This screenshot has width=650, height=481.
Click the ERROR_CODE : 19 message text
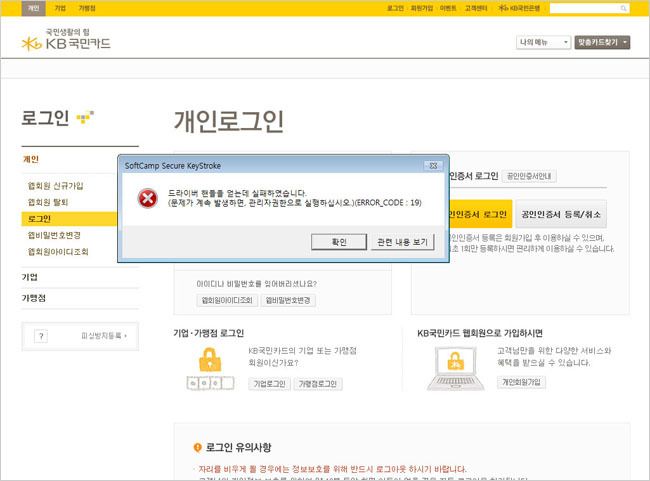[x=388, y=203]
